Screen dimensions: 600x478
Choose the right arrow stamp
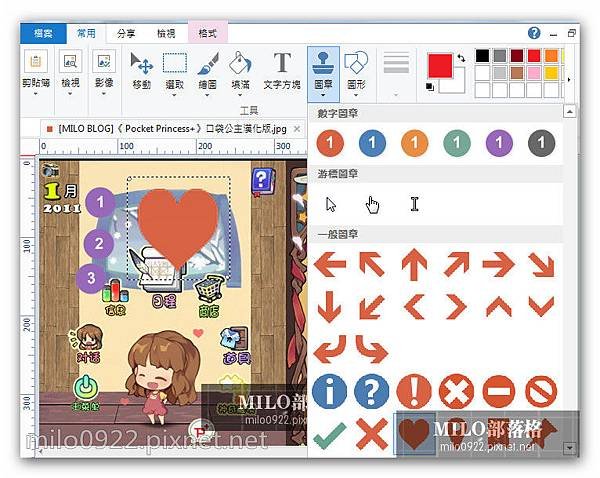point(499,264)
